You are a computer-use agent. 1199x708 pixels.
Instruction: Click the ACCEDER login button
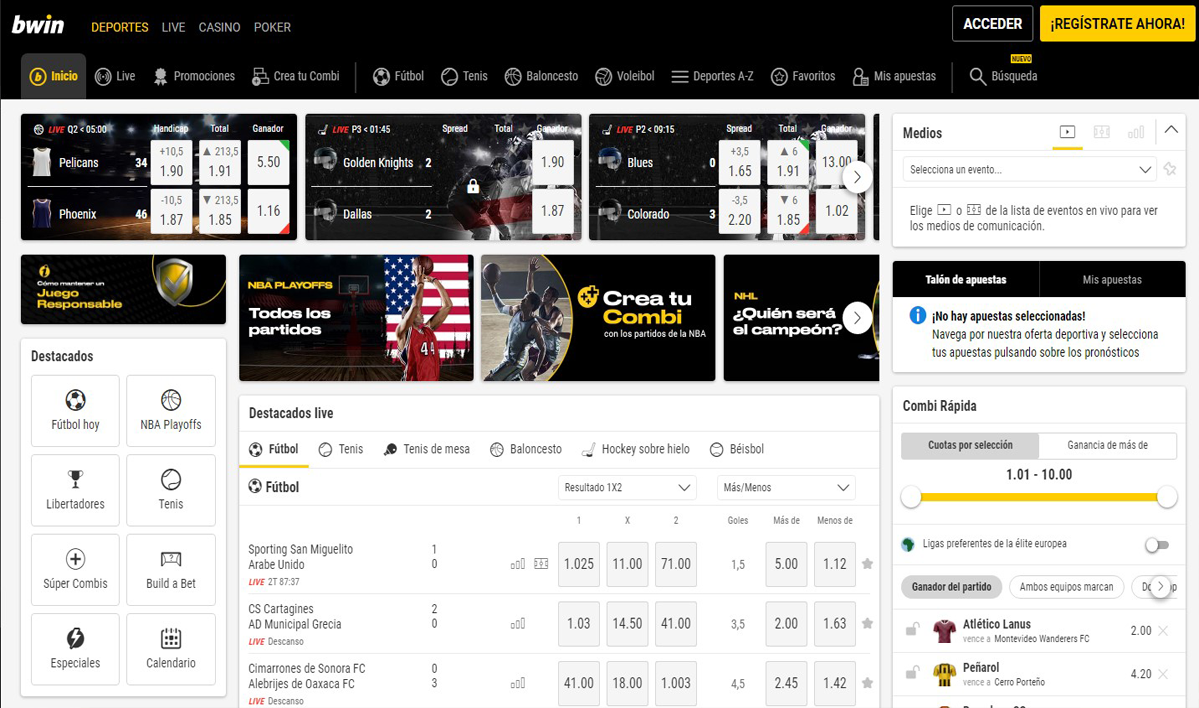point(993,24)
